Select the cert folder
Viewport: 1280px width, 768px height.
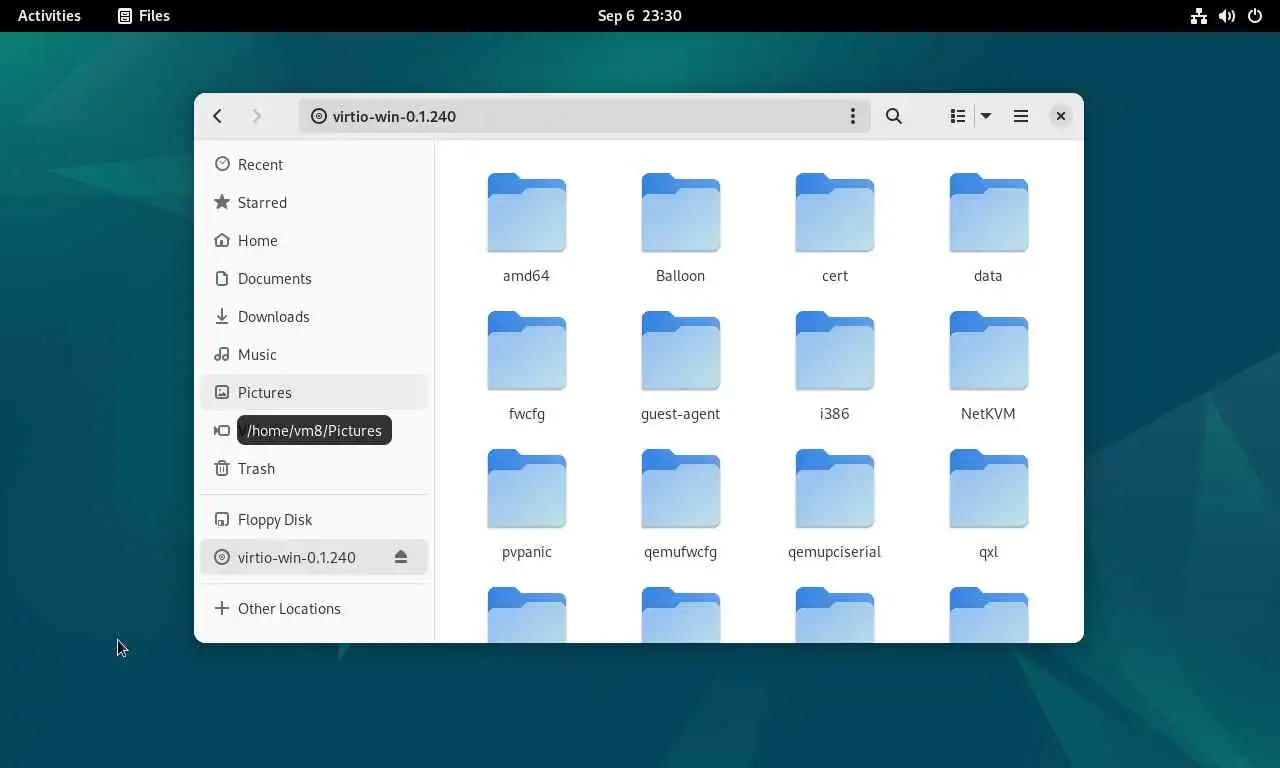point(834,228)
